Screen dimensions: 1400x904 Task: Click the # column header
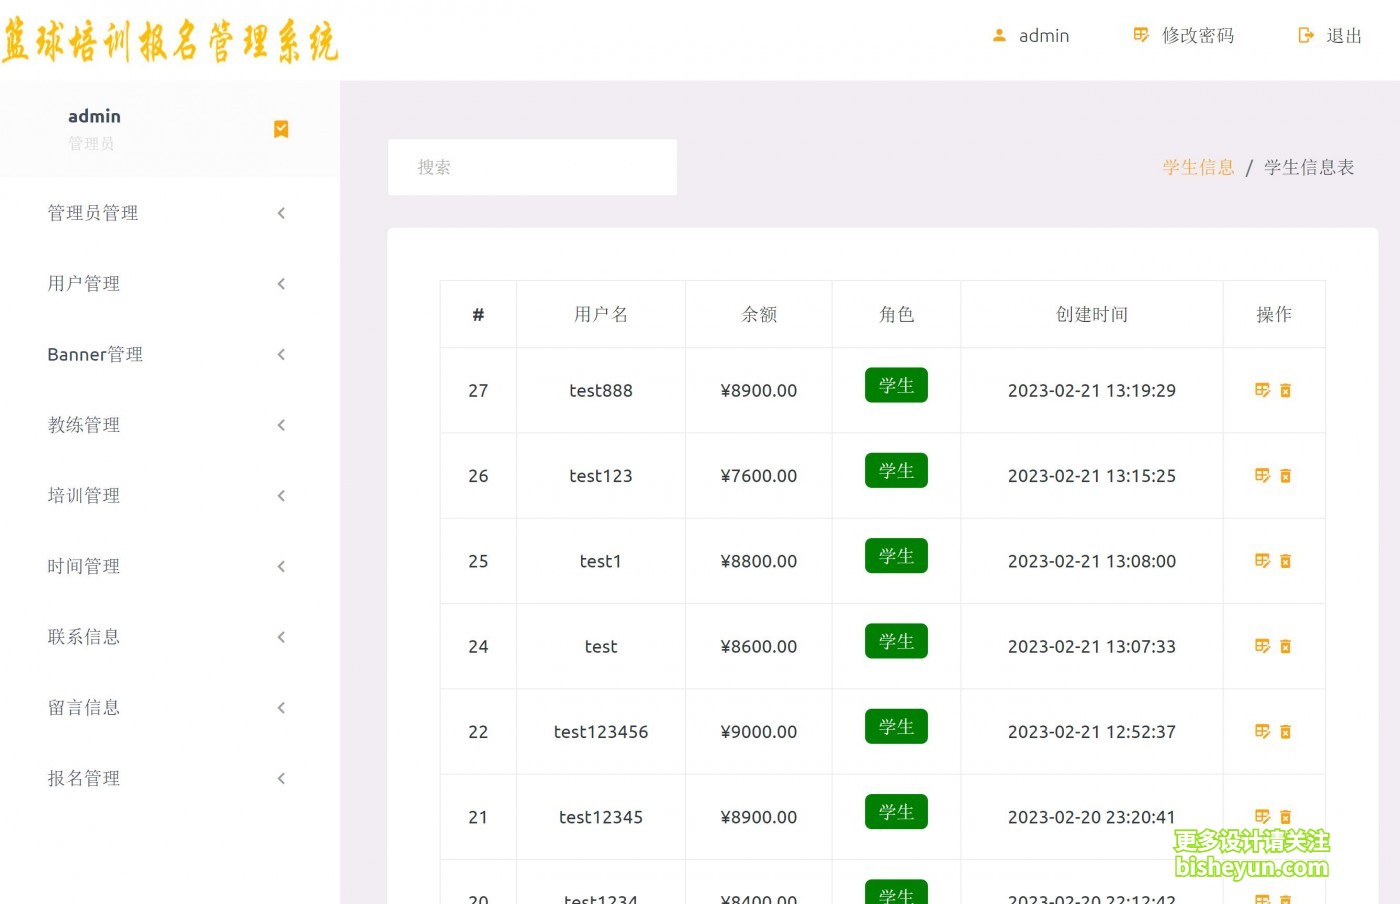478,314
